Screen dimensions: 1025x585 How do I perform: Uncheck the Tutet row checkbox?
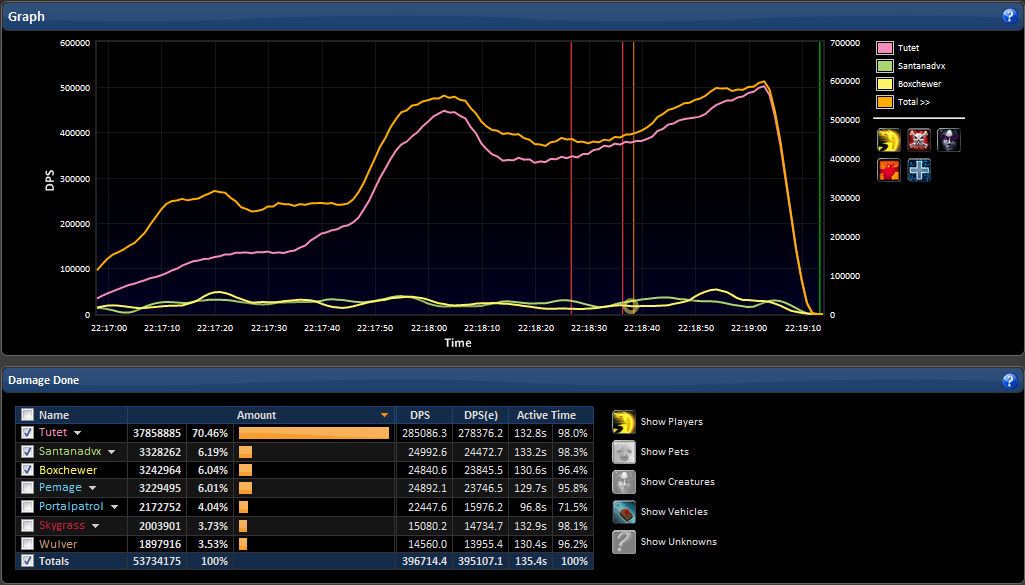27,433
